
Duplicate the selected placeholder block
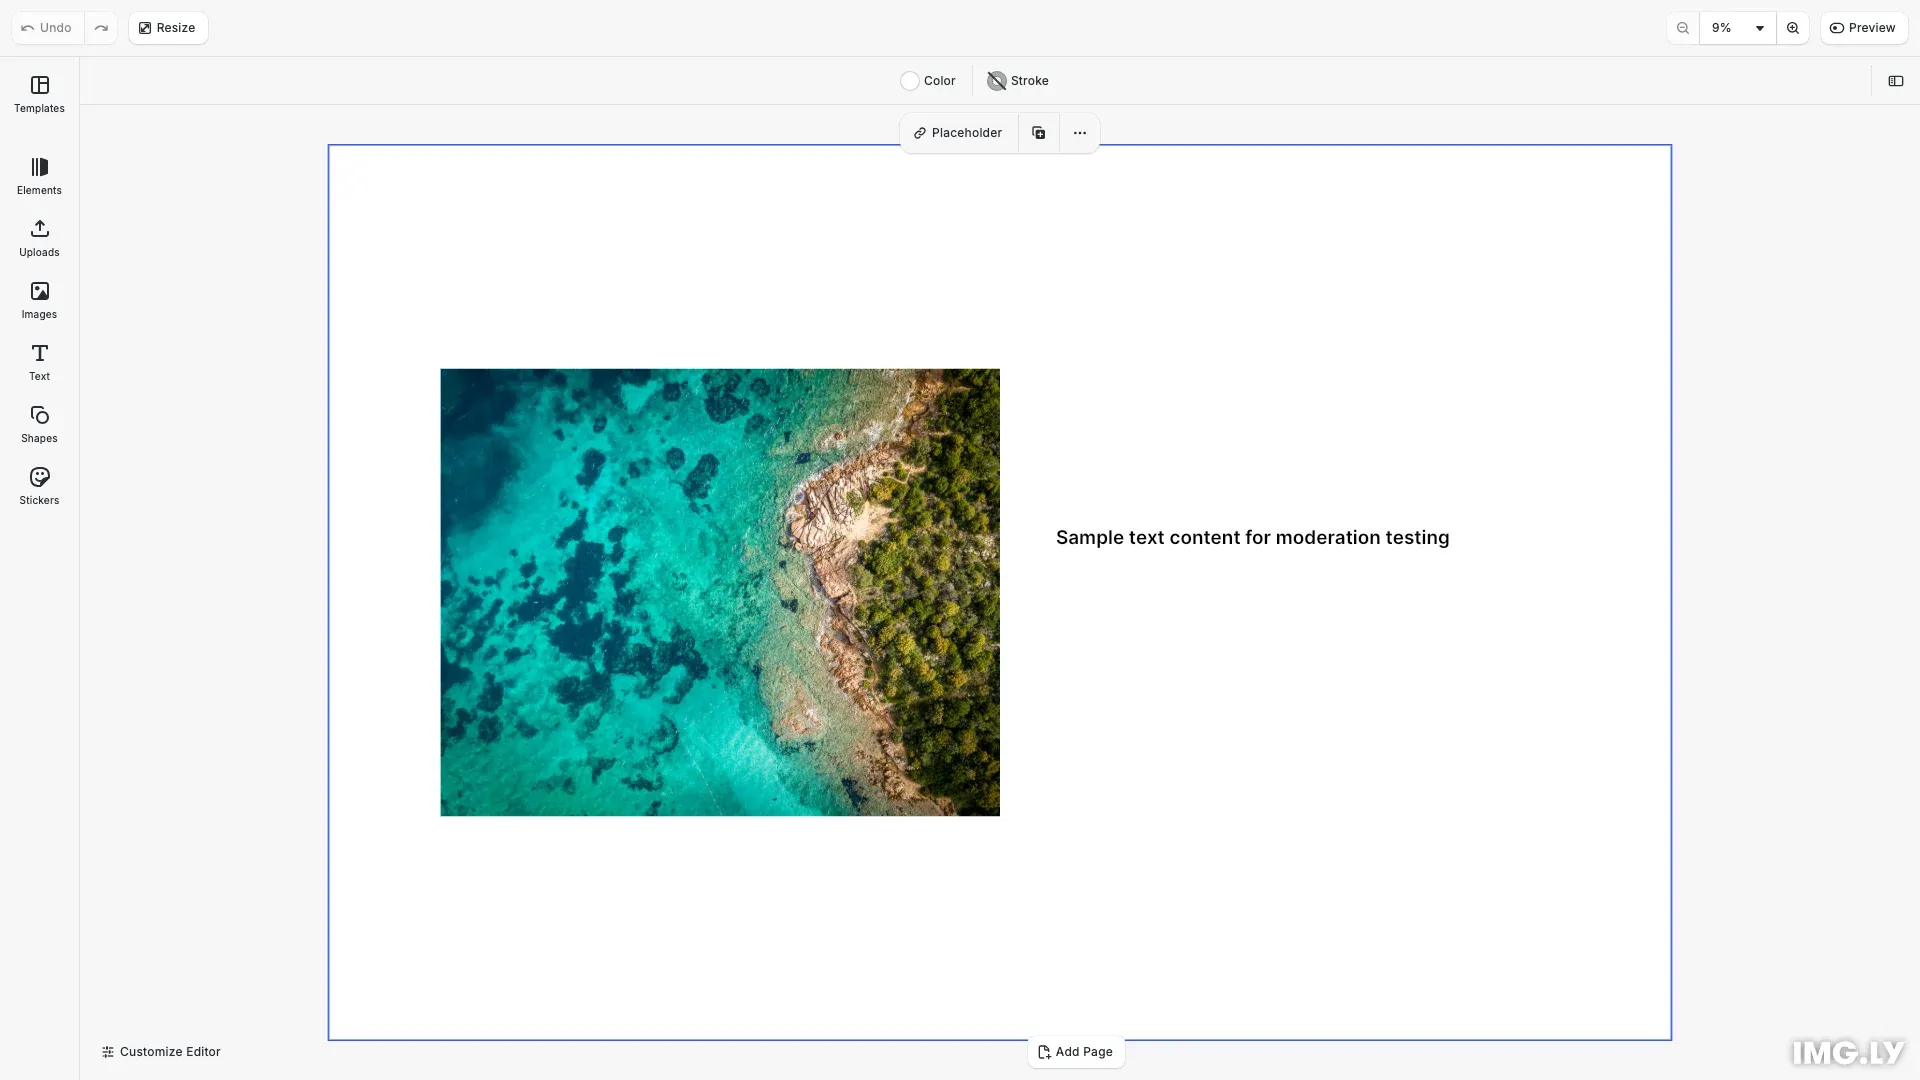click(1038, 132)
